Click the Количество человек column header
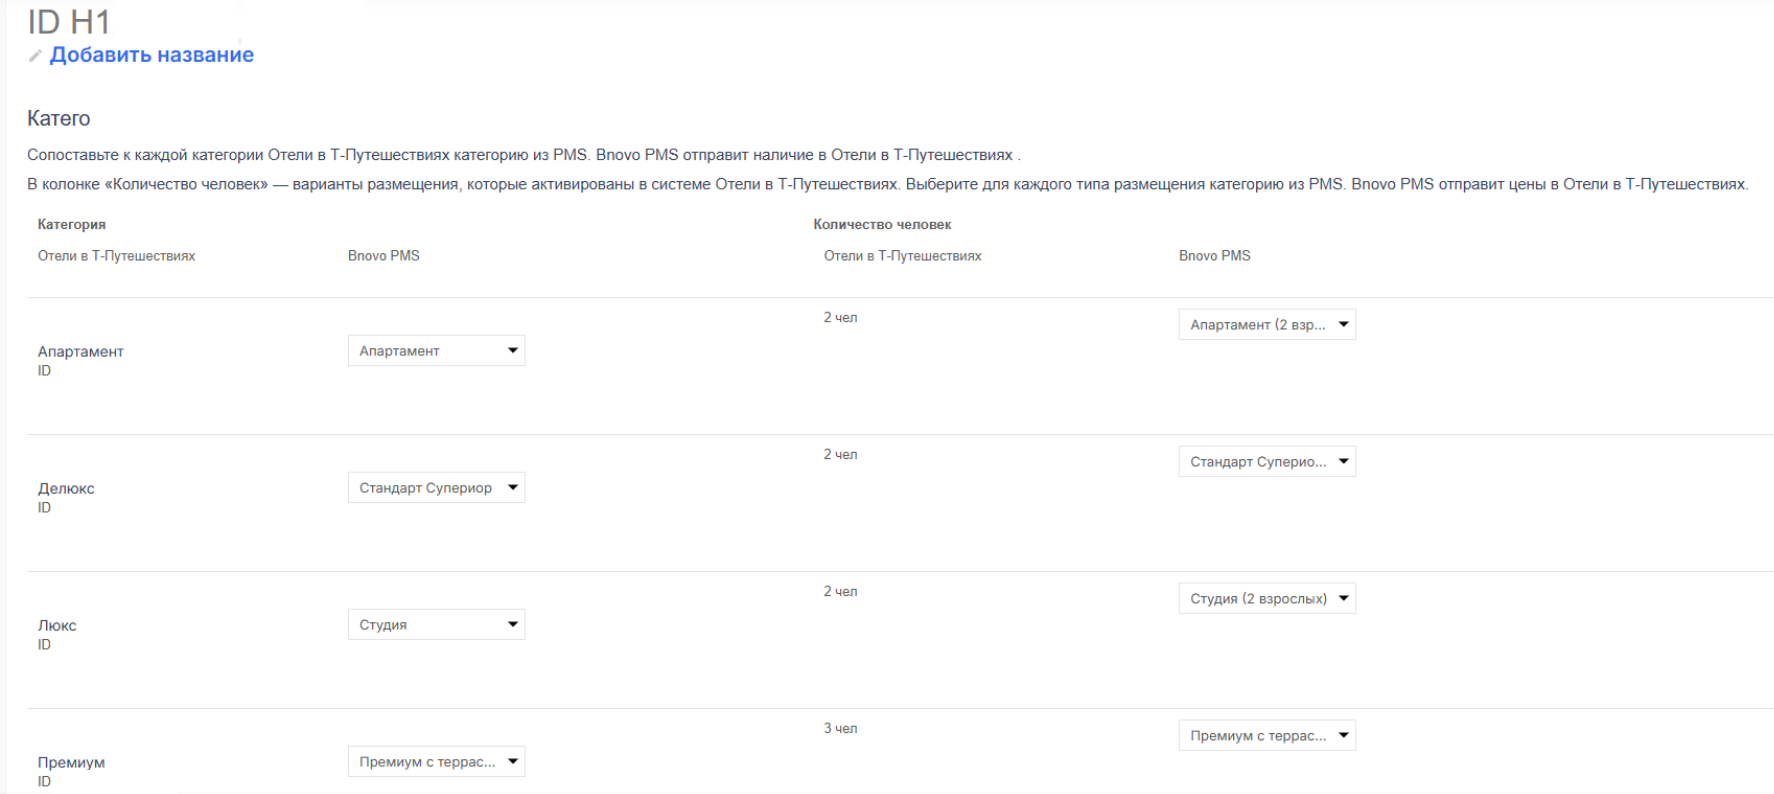This screenshot has width=1774, height=794. (x=882, y=225)
